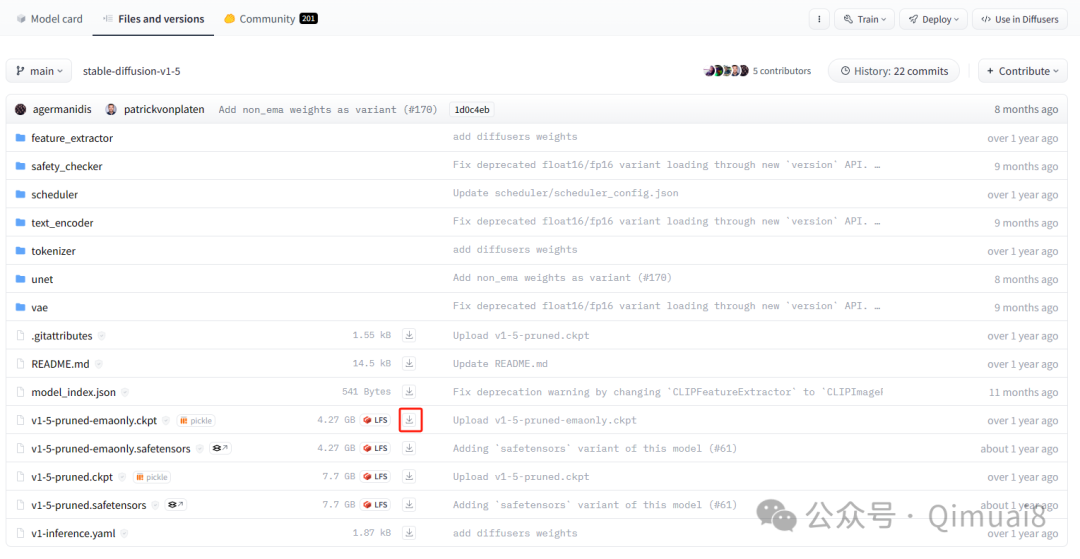Viewport: 1080px width, 559px height.
Task: Open v1-5-pruned-emaonly.safetensors file name
Action: click(111, 448)
